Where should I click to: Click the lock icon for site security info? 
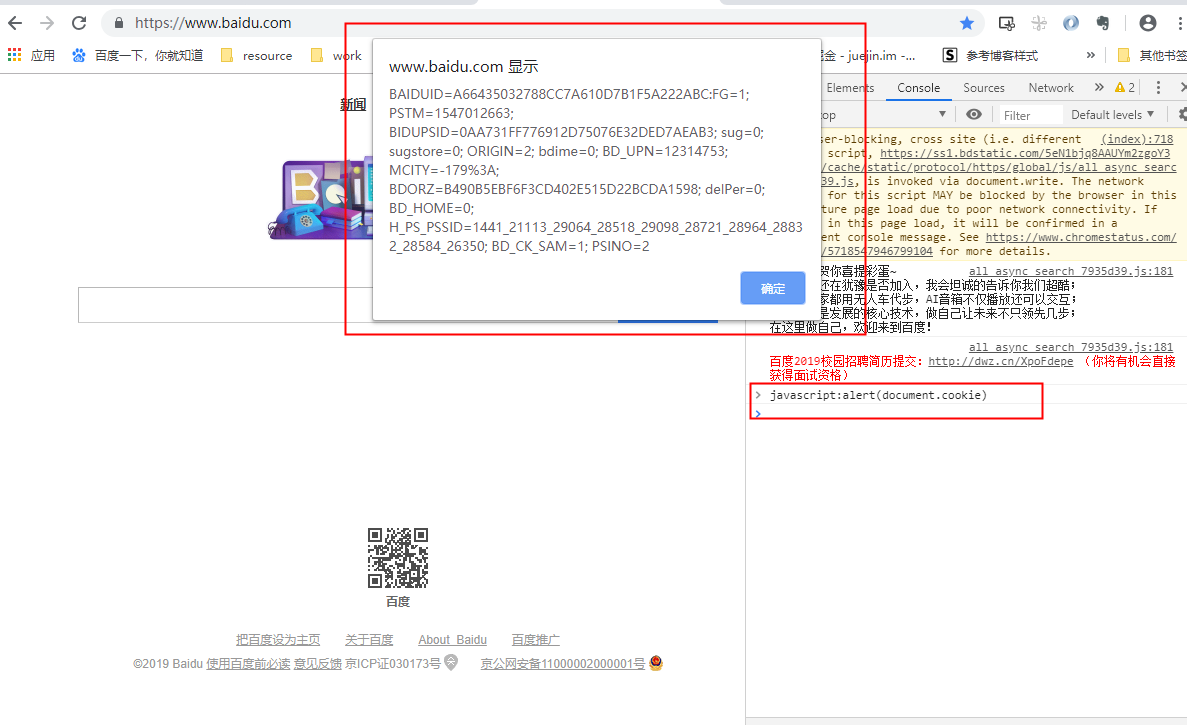click(119, 23)
